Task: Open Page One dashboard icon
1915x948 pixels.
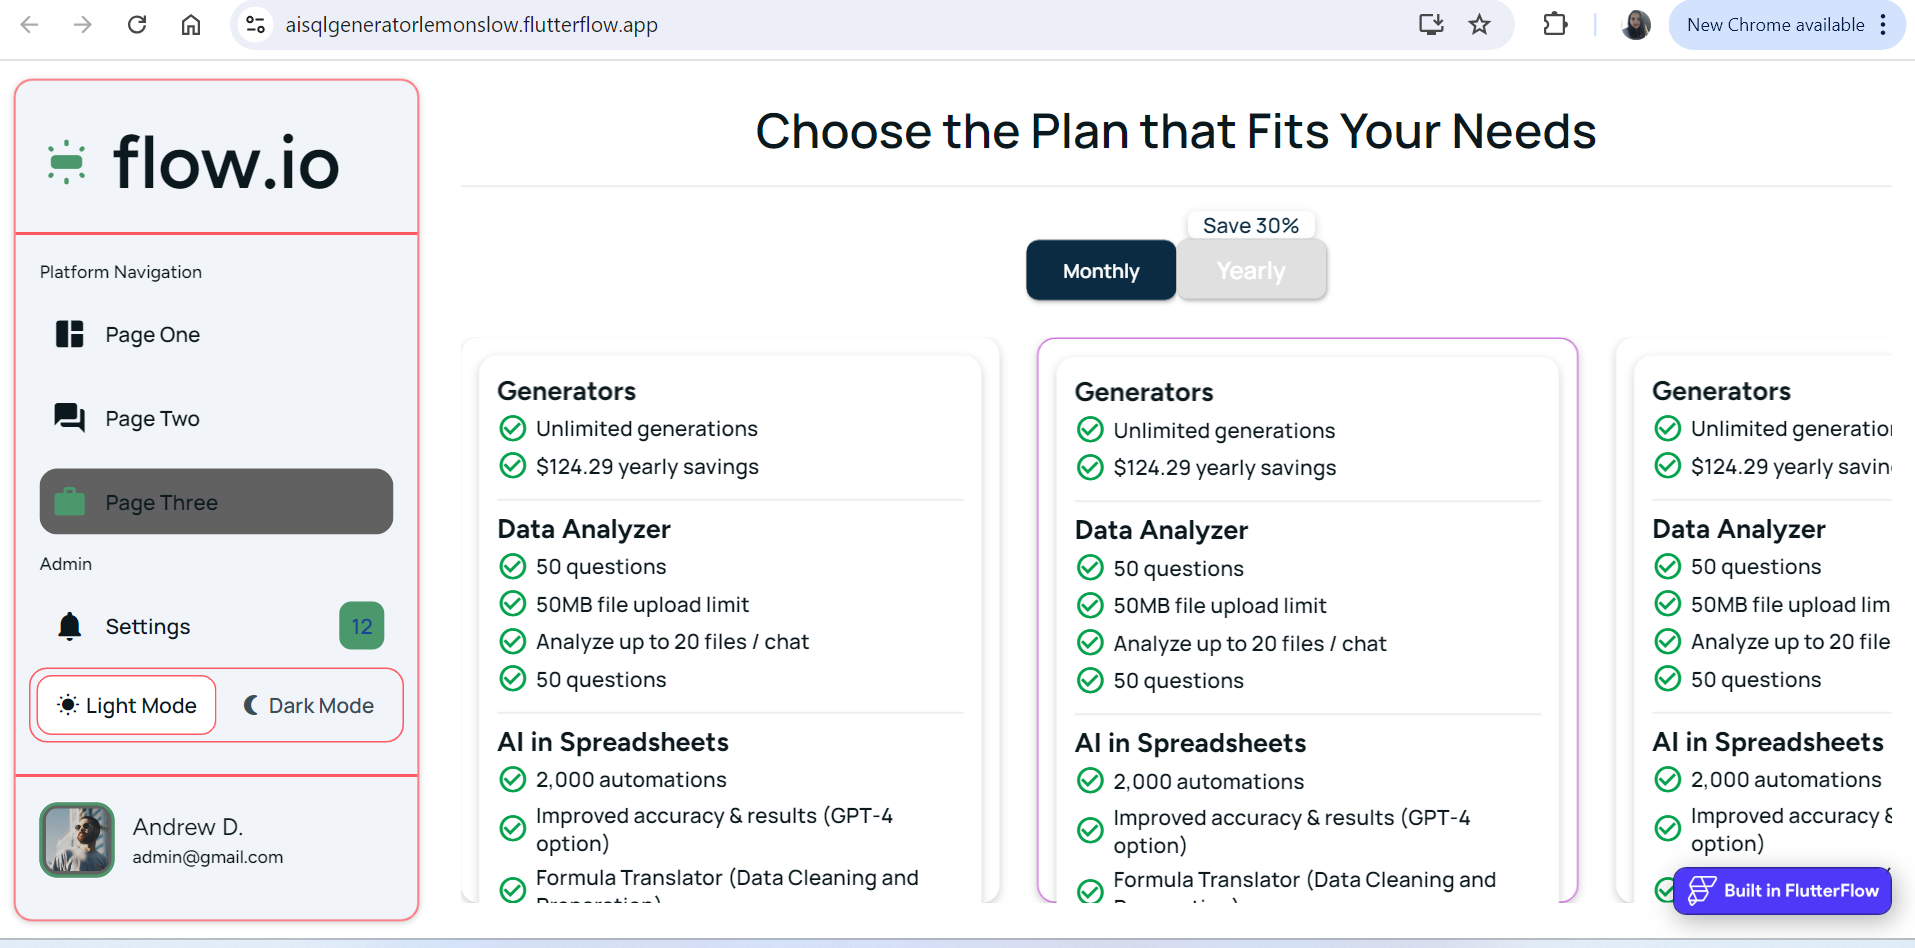Action: [70, 334]
